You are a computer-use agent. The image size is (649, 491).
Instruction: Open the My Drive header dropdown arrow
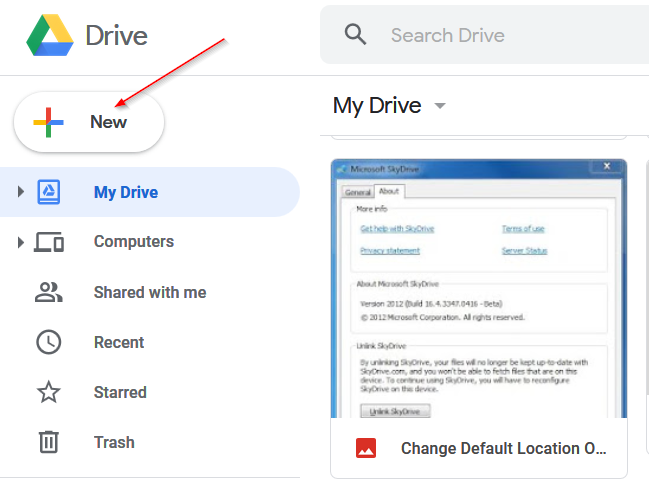tap(440, 106)
